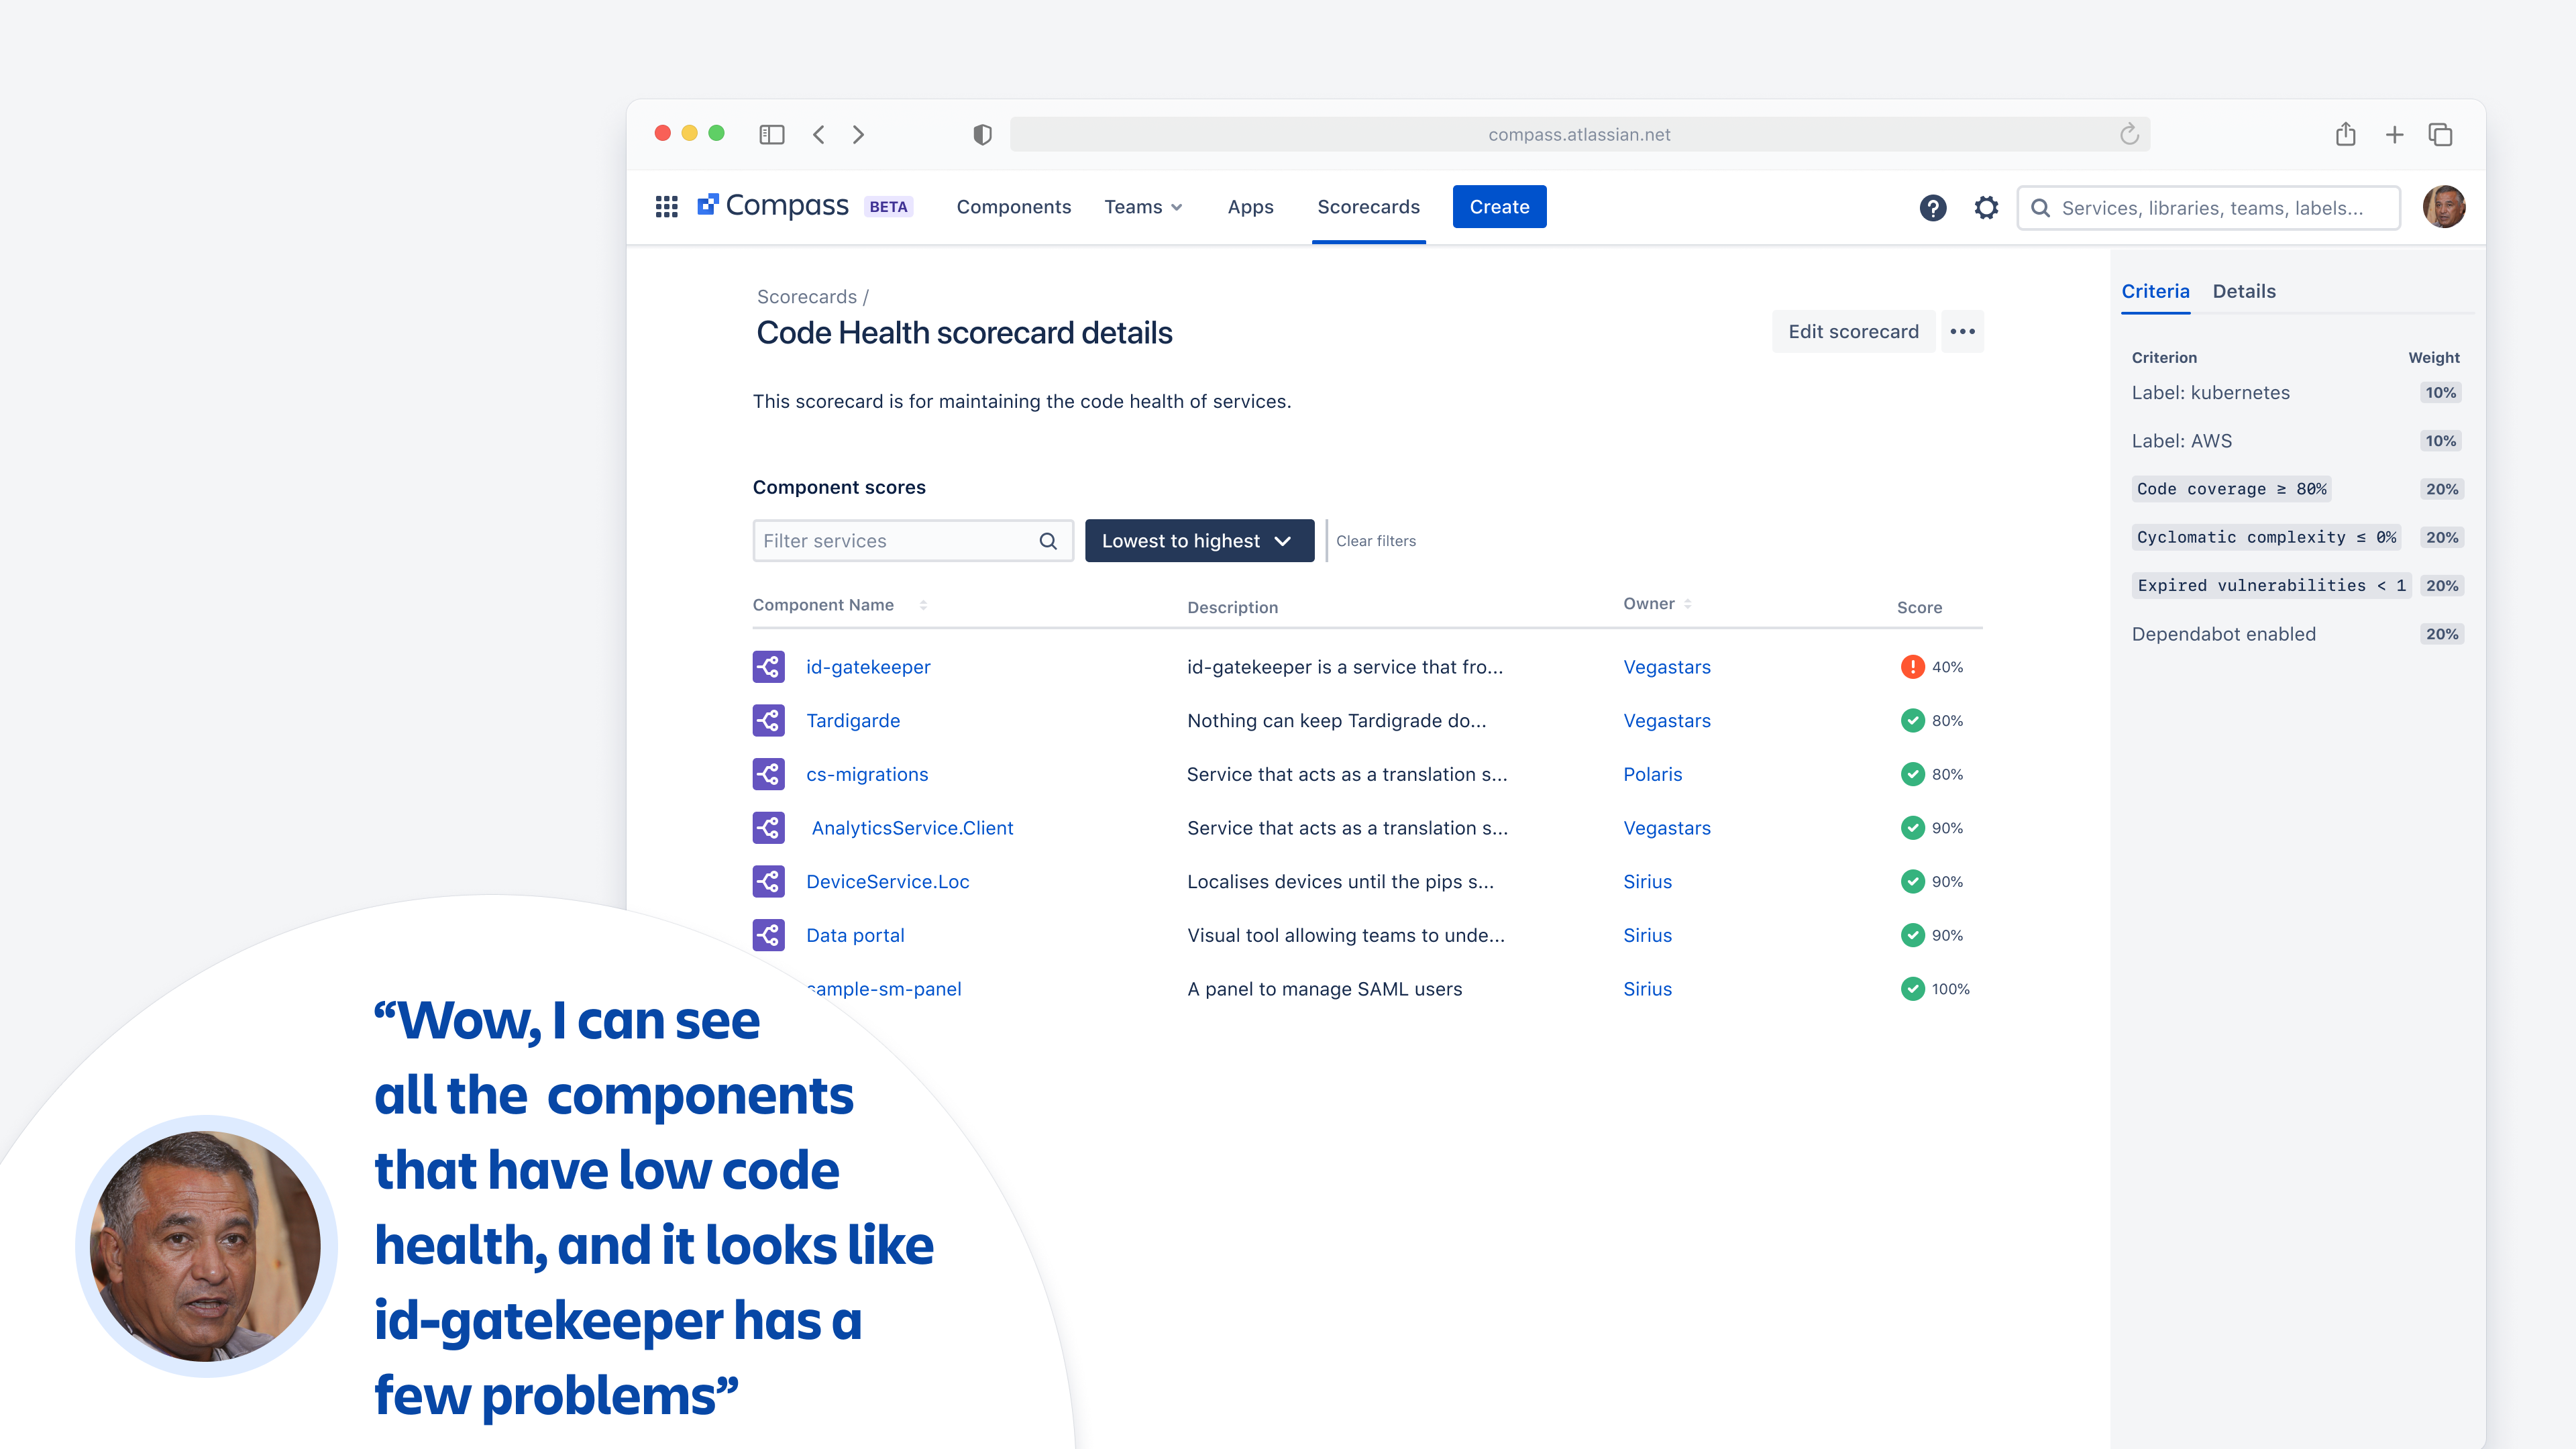The width and height of the screenshot is (2576, 1449).
Task: Open the more actions ellipsis button
Action: [1962, 331]
